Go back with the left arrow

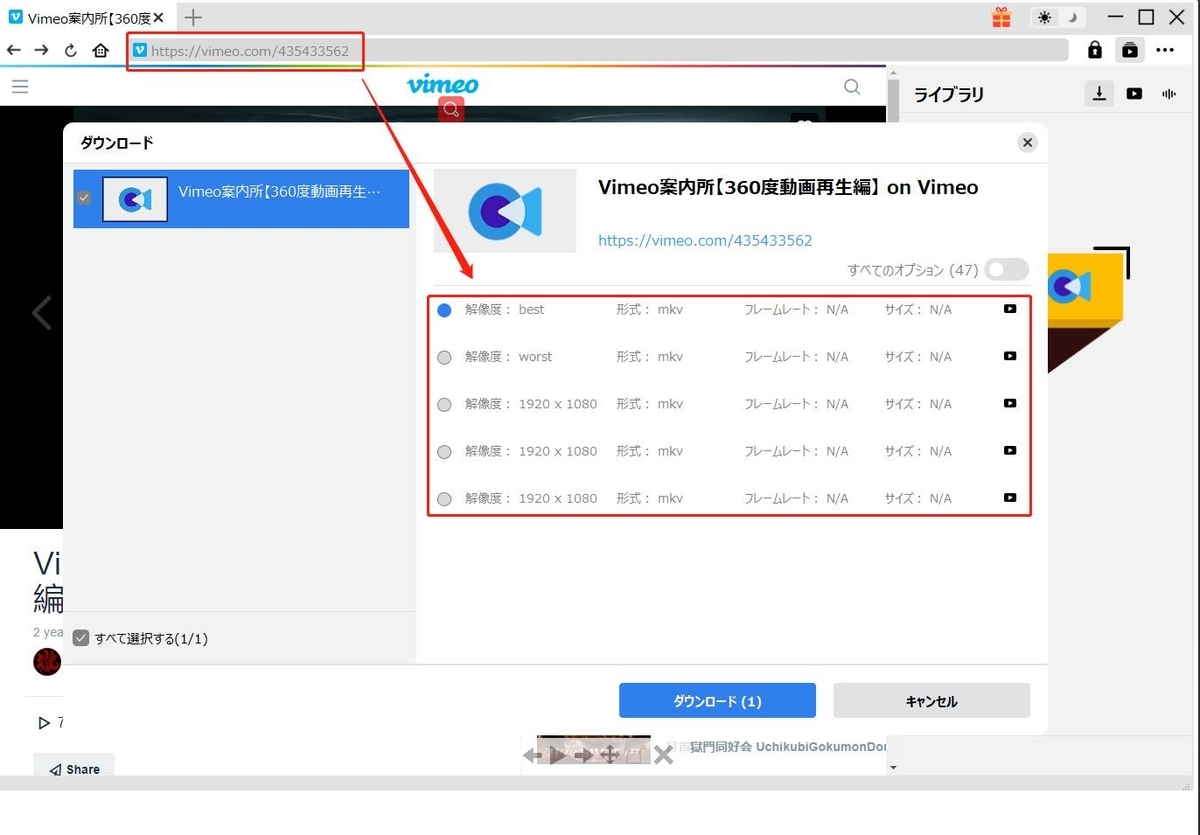tap(13, 50)
